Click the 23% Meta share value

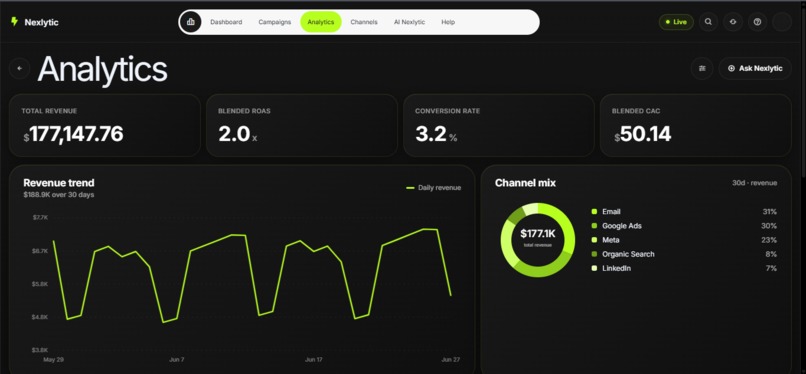pyautogui.click(x=769, y=240)
